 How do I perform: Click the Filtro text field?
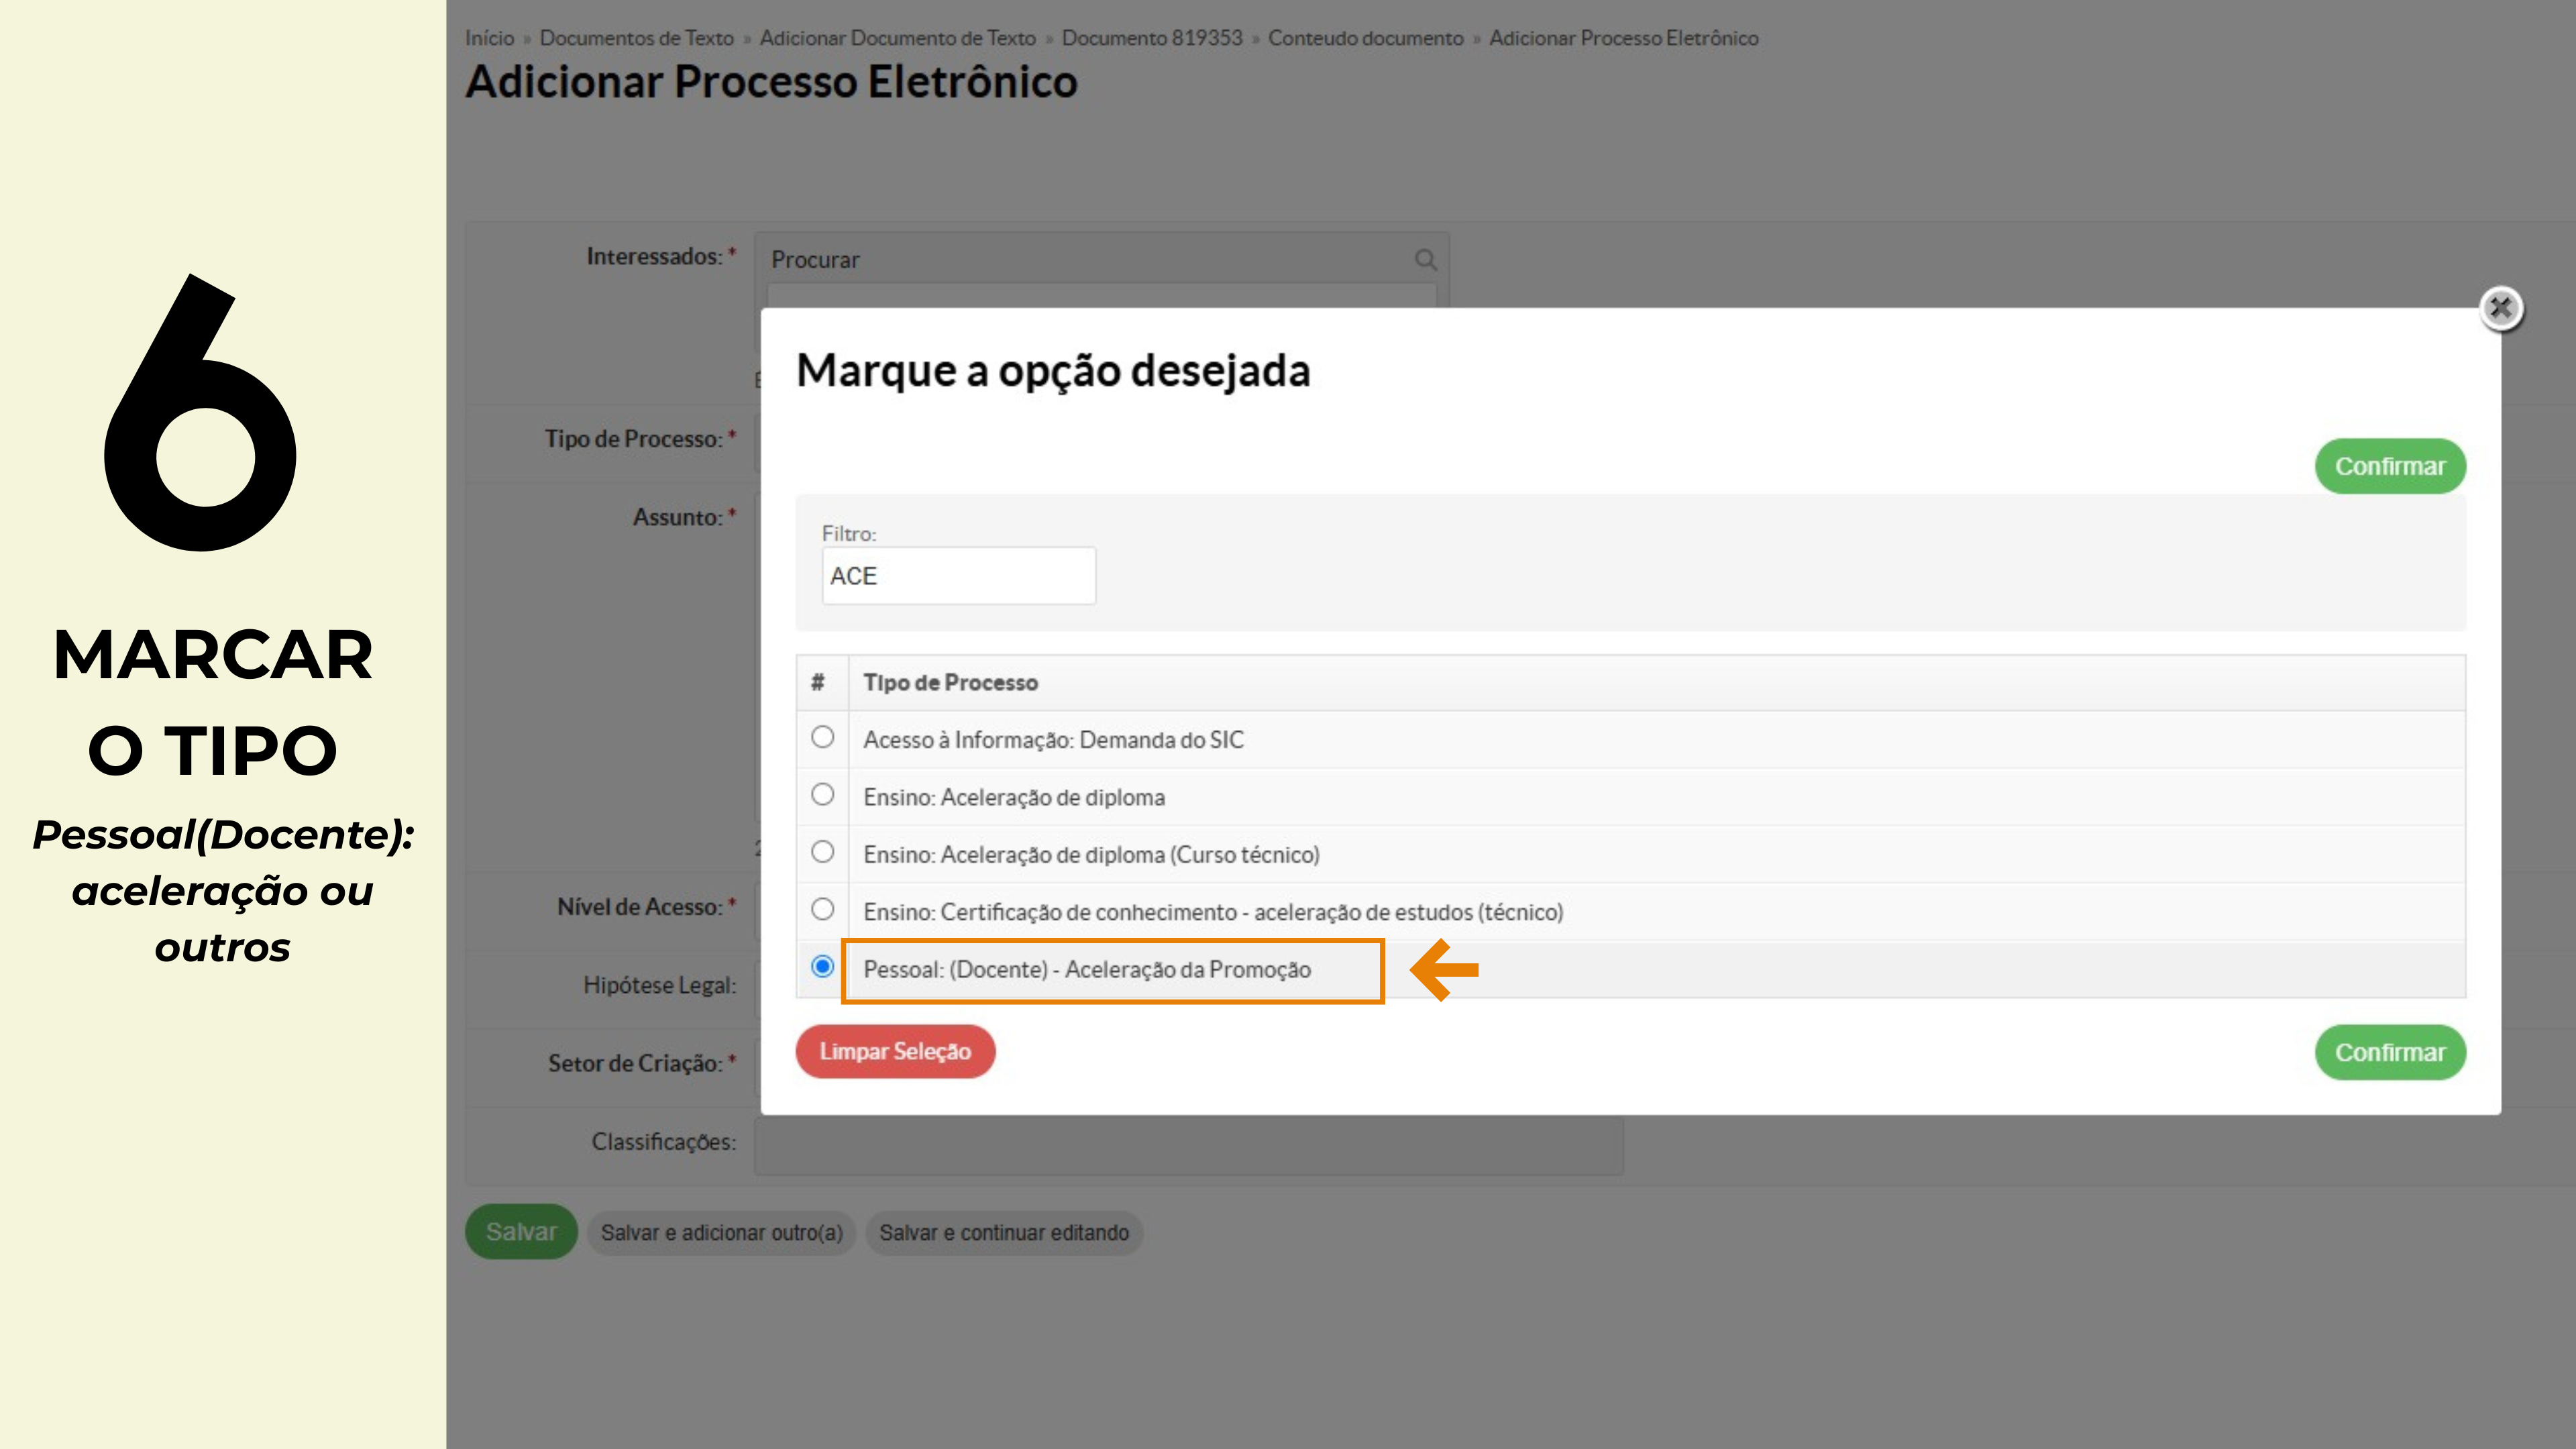[x=958, y=576]
